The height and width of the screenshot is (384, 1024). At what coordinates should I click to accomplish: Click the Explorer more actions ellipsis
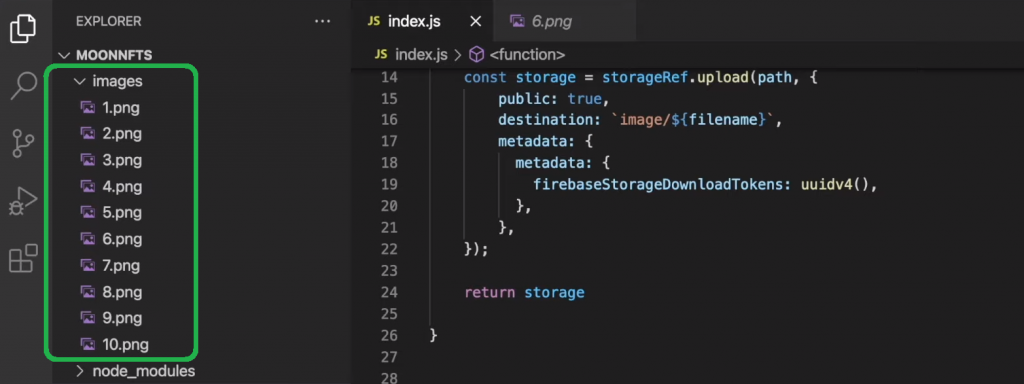(x=323, y=22)
